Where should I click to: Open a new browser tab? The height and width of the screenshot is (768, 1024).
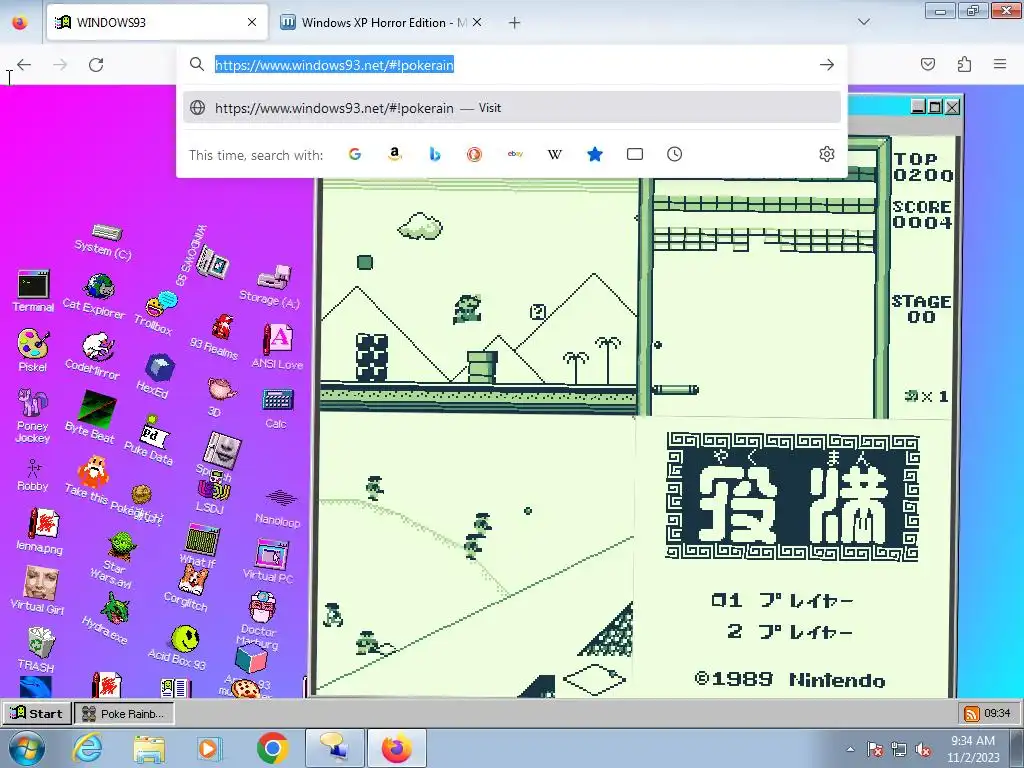pyautogui.click(x=515, y=23)
